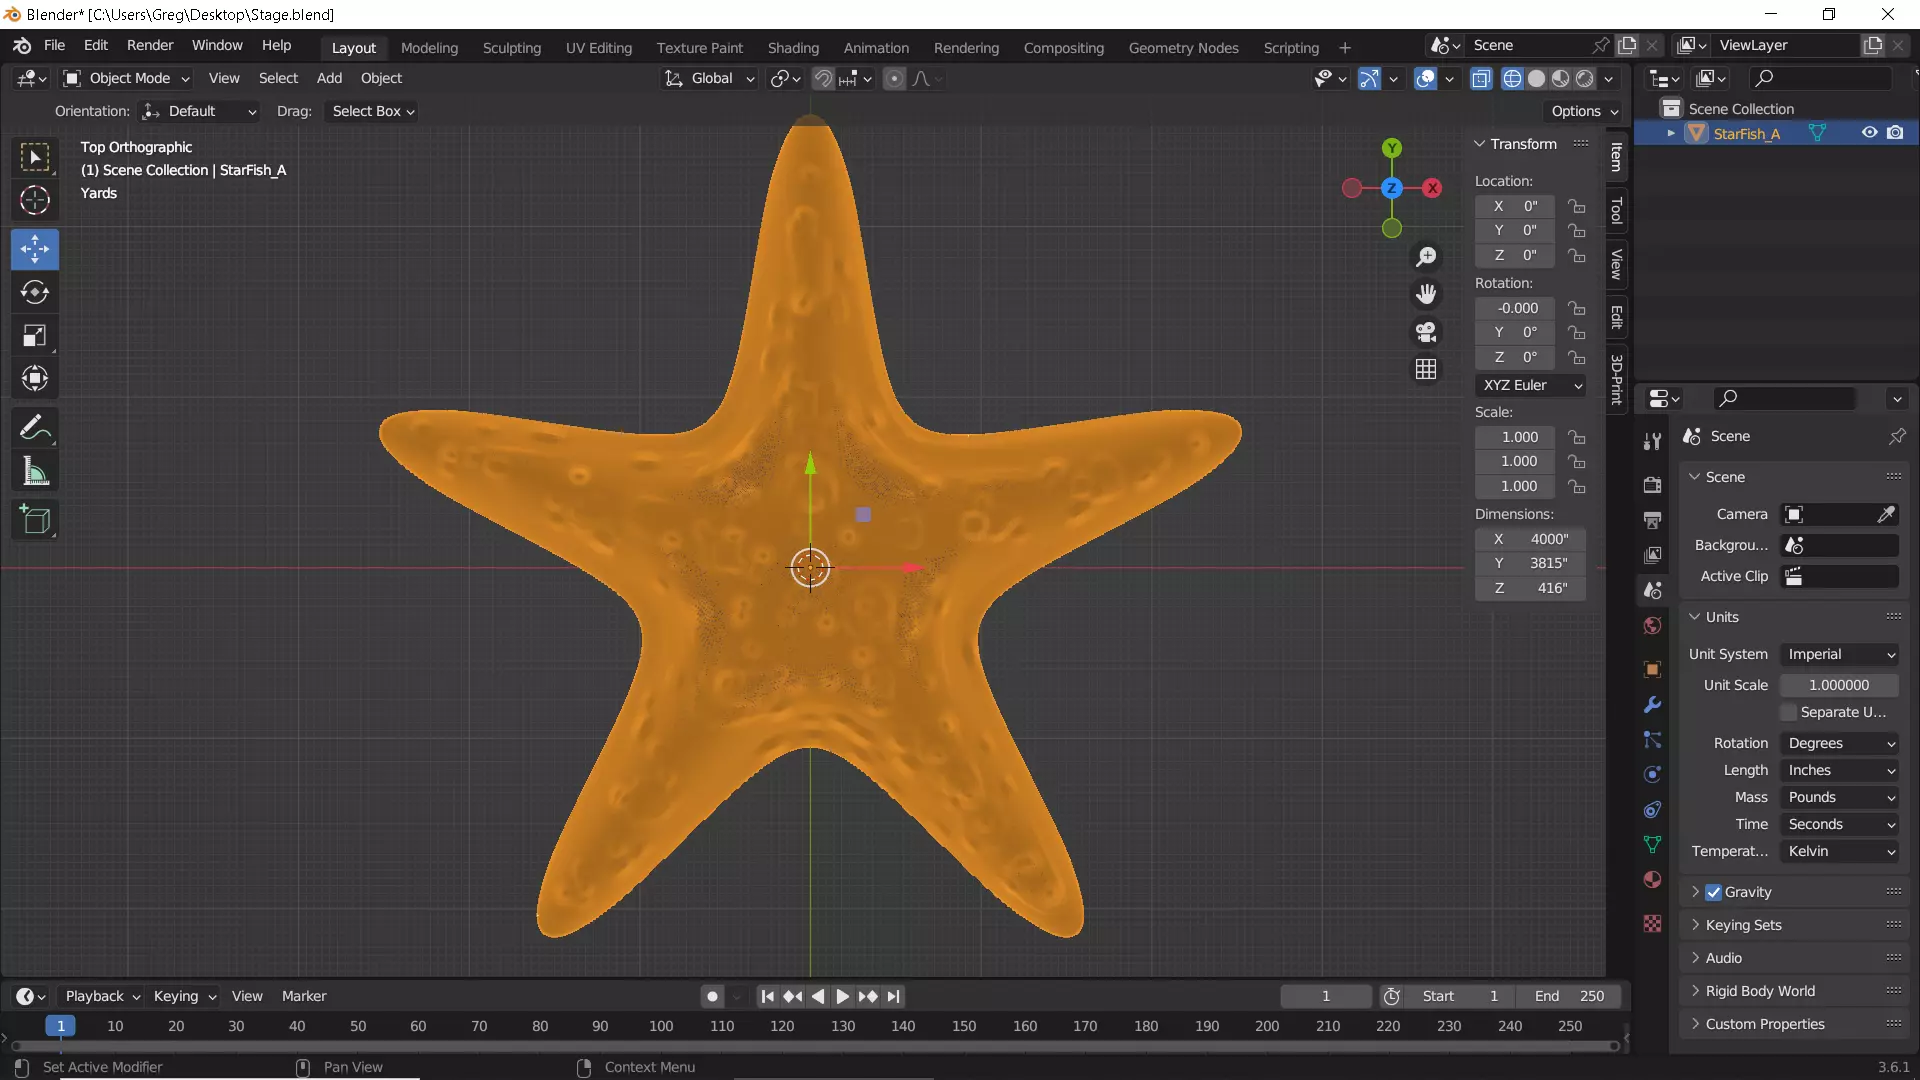Enable Separate Units checkbox
Screen dimensions: 1920x1080
[x=1789, y=712]
